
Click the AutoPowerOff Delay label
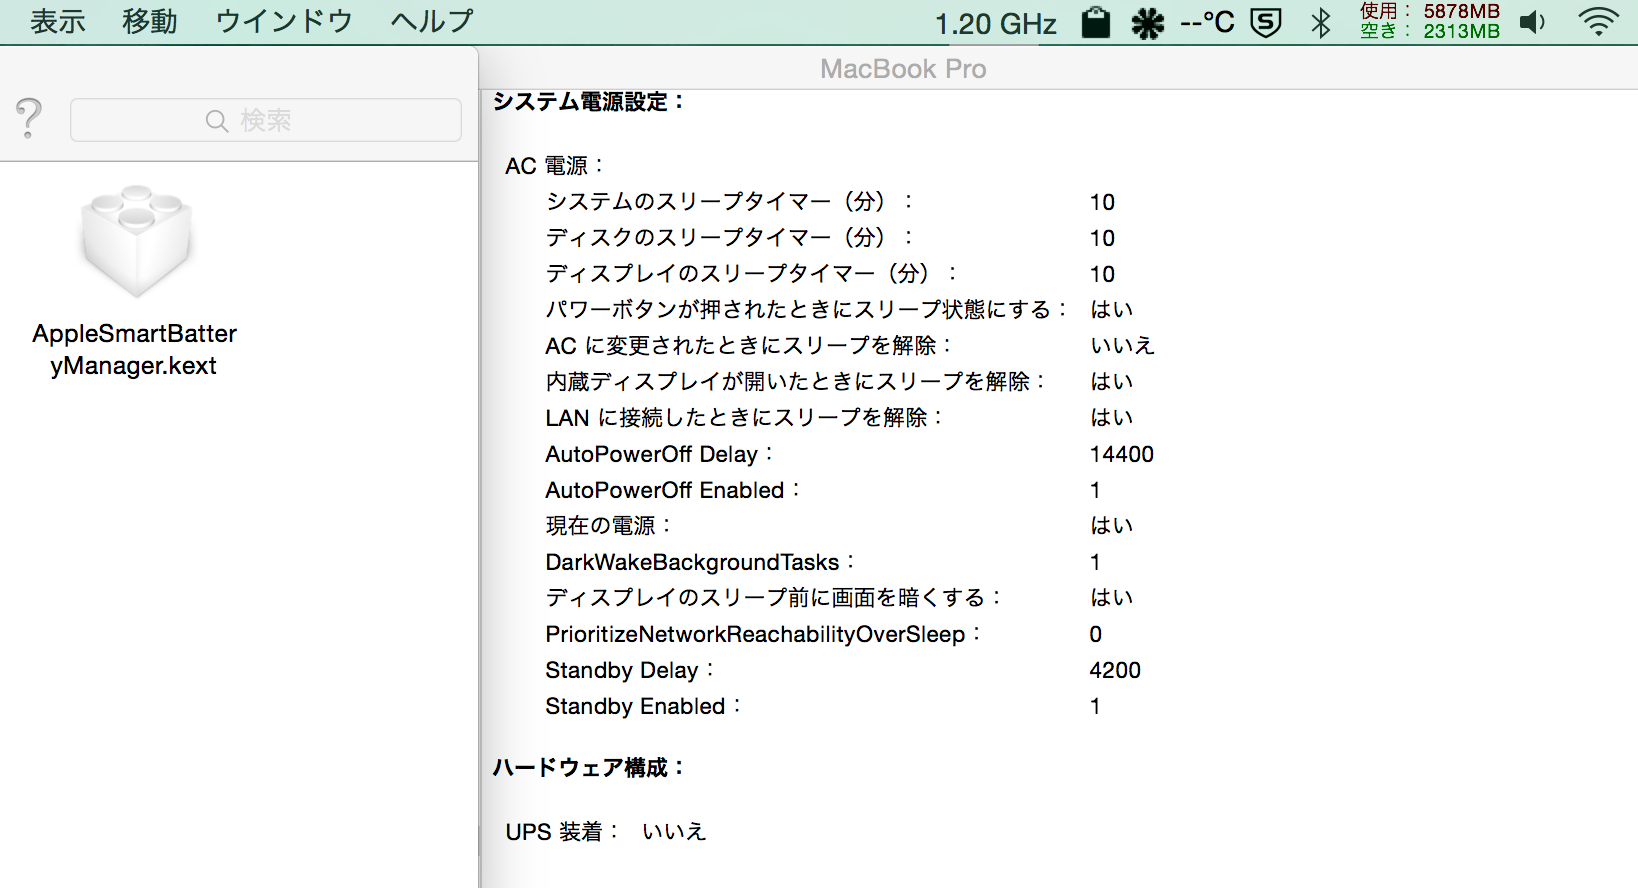[x=659, y=454]
